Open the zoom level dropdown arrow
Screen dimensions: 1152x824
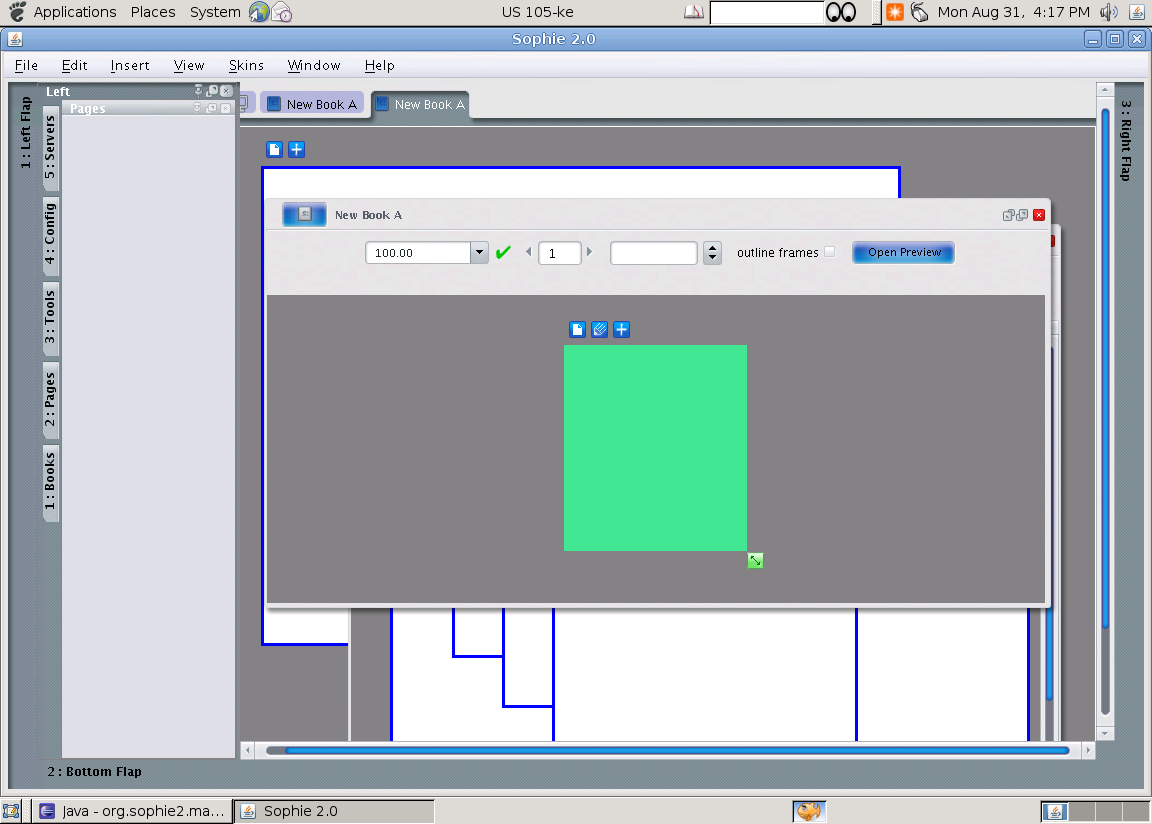coord(479,253)
